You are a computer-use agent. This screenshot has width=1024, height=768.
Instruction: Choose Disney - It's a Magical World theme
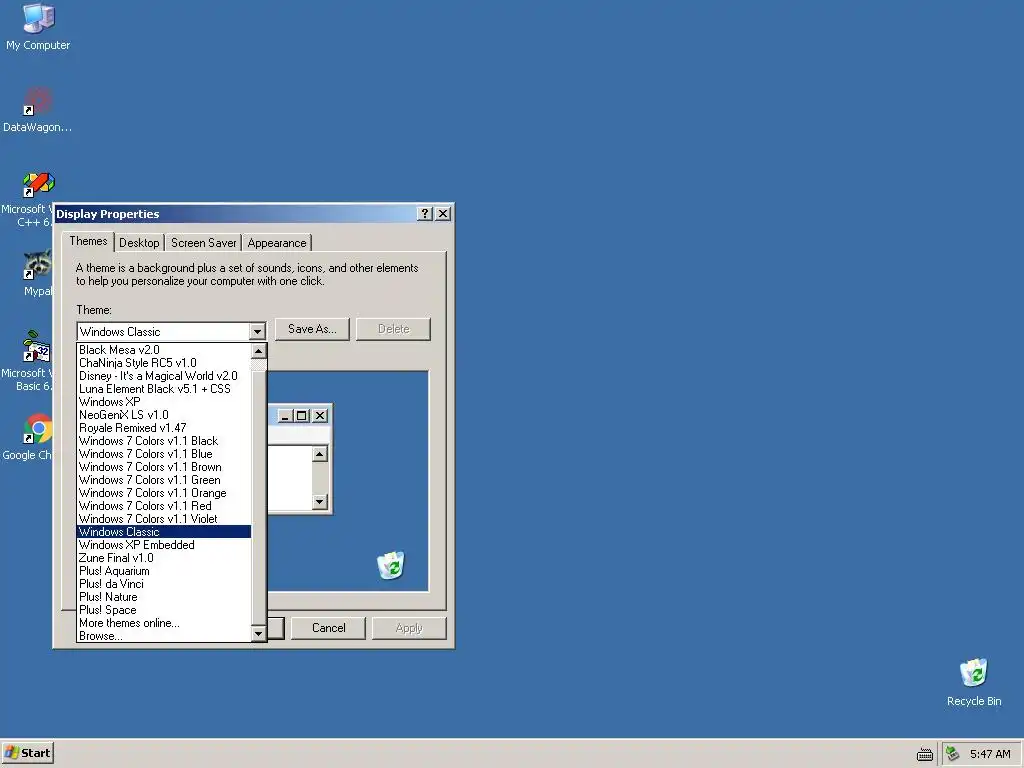(x=164, y=376)
